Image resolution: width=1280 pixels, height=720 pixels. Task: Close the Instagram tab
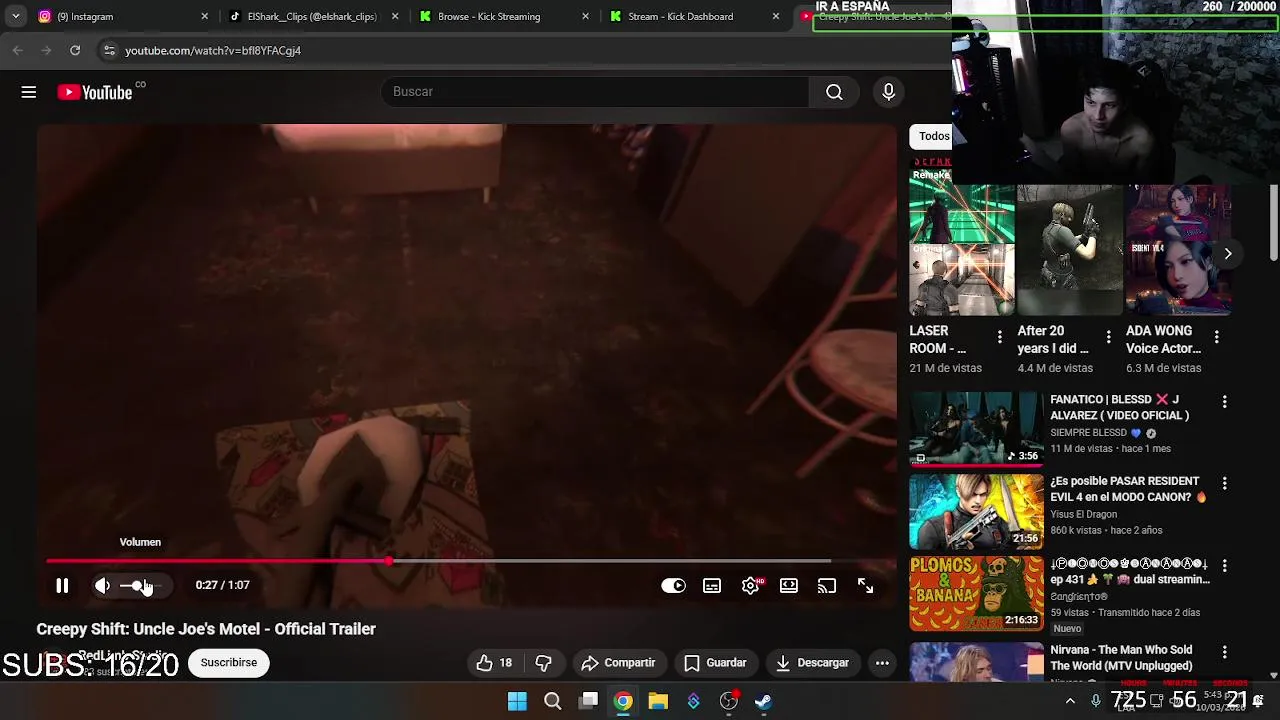click(205, 16)
